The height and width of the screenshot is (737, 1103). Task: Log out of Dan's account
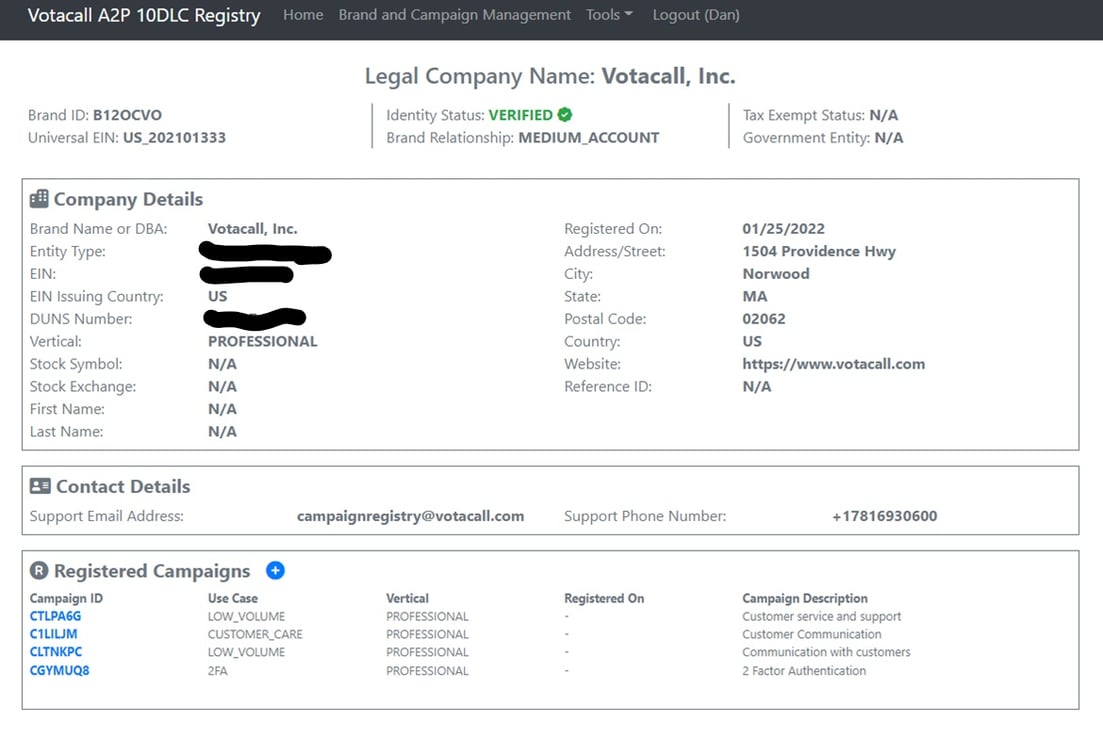(696, 15)
